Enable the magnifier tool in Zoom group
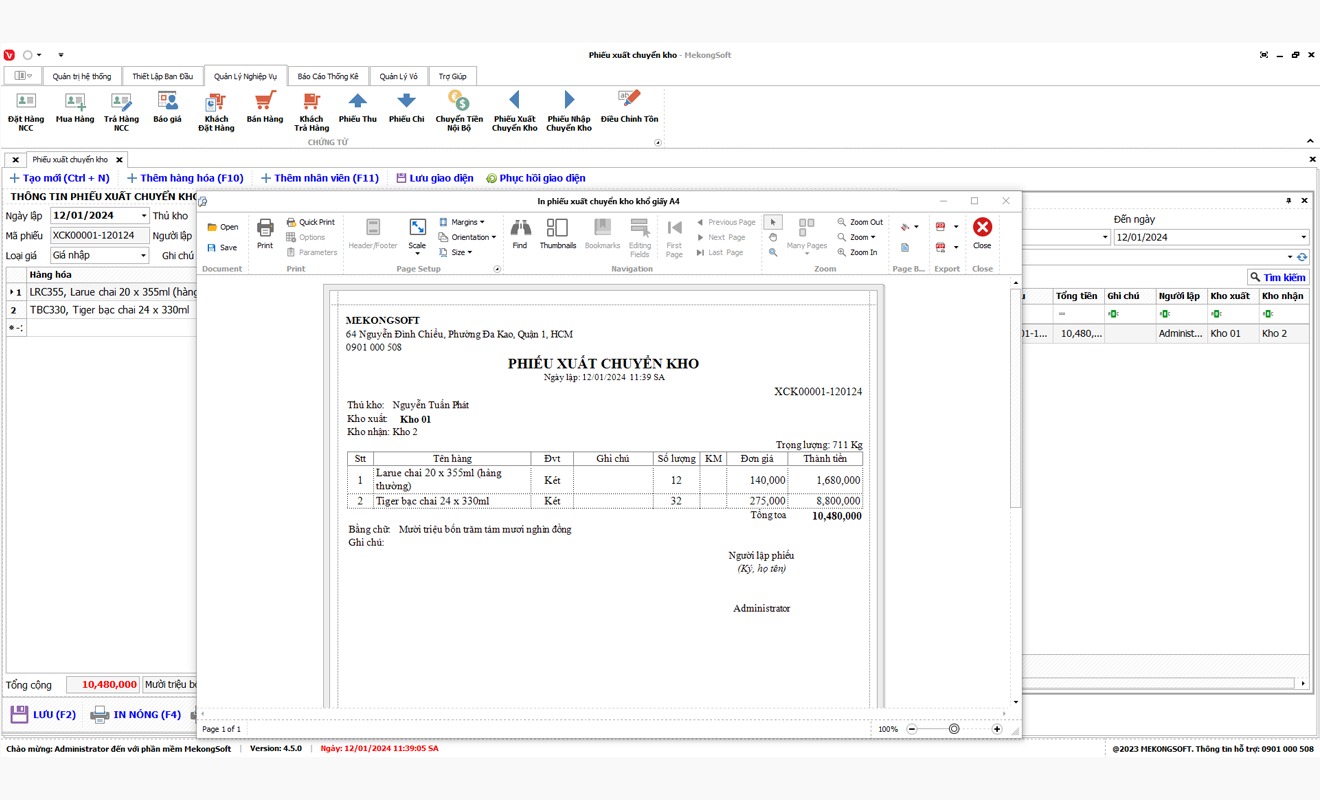The width and height of the screenshot is (1320, 800). 773,253
